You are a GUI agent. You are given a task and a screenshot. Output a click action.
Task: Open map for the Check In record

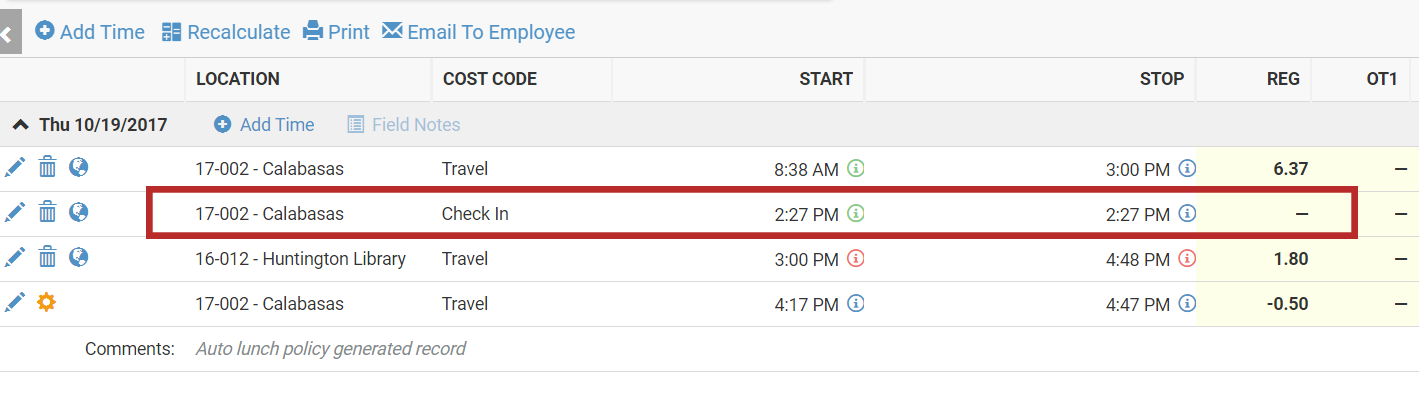(79, 212)
